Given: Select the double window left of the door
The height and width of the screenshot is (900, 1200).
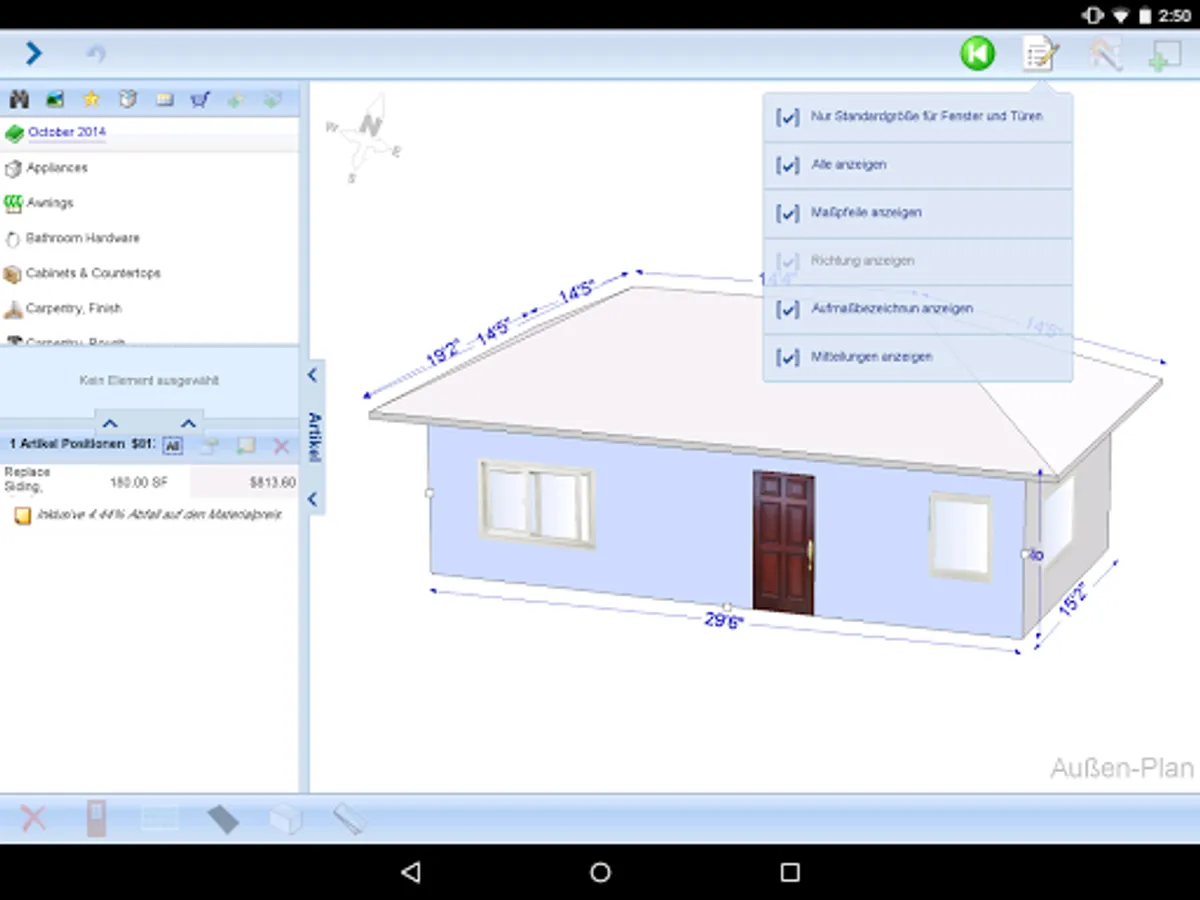Looking at the screenshot, I should (537, 503).
